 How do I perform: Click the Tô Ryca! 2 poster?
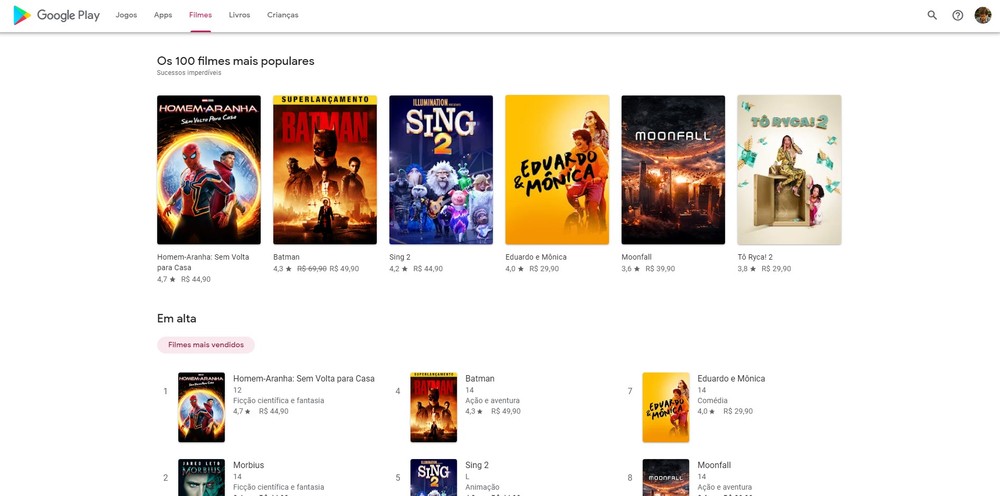[789, 170]
